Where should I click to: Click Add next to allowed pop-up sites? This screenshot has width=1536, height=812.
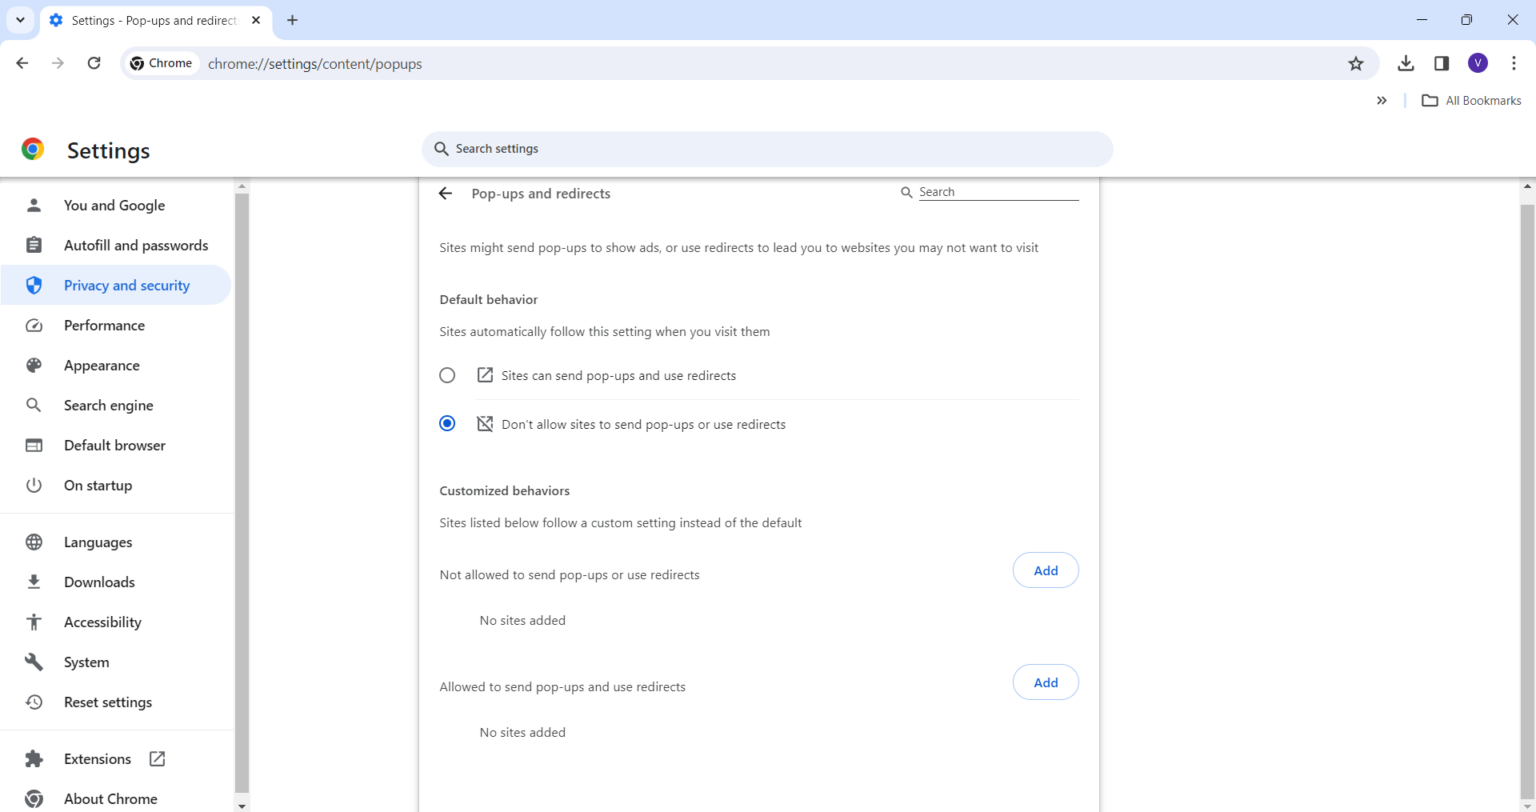(1045, 681)
